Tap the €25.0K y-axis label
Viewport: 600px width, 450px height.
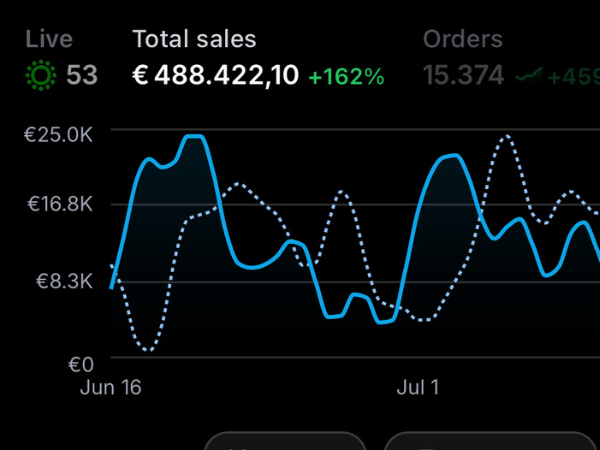pos(58,135)
